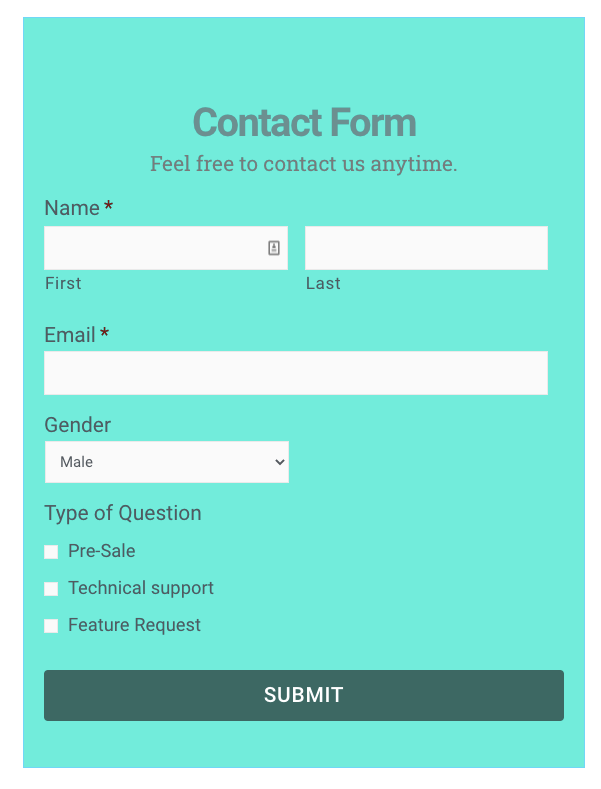Screen dimensions: 601x789
Task: Tick the Technical support checkbox
Action: pyautogui.click(x=51, y=589)
